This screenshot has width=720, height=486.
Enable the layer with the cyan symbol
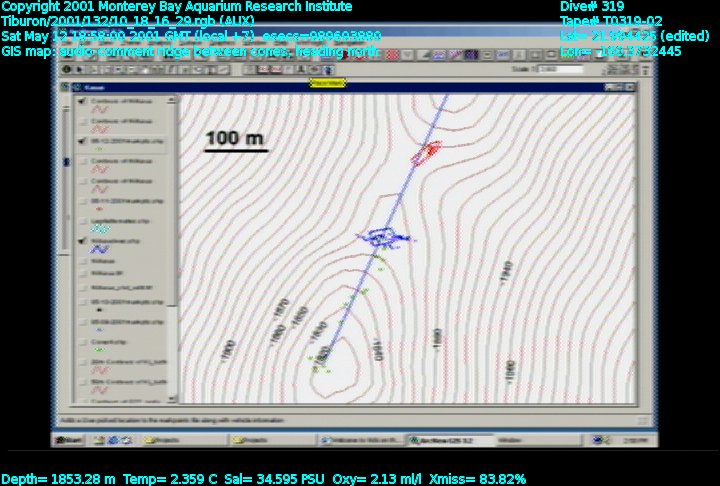[x=82, y=219]
